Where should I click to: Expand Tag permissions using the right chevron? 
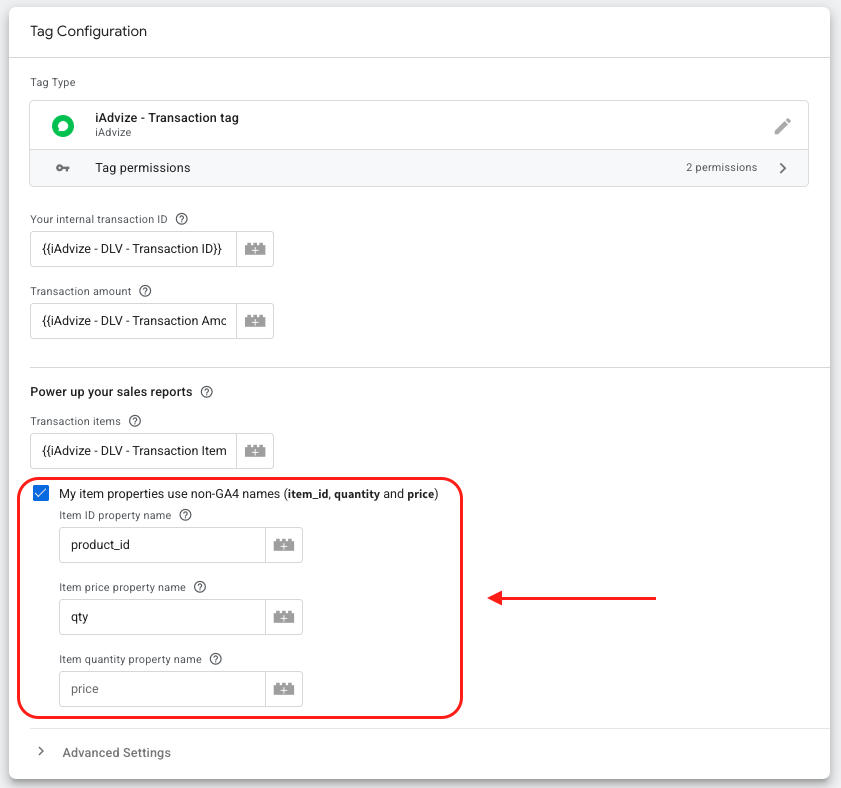click(782, 168)
